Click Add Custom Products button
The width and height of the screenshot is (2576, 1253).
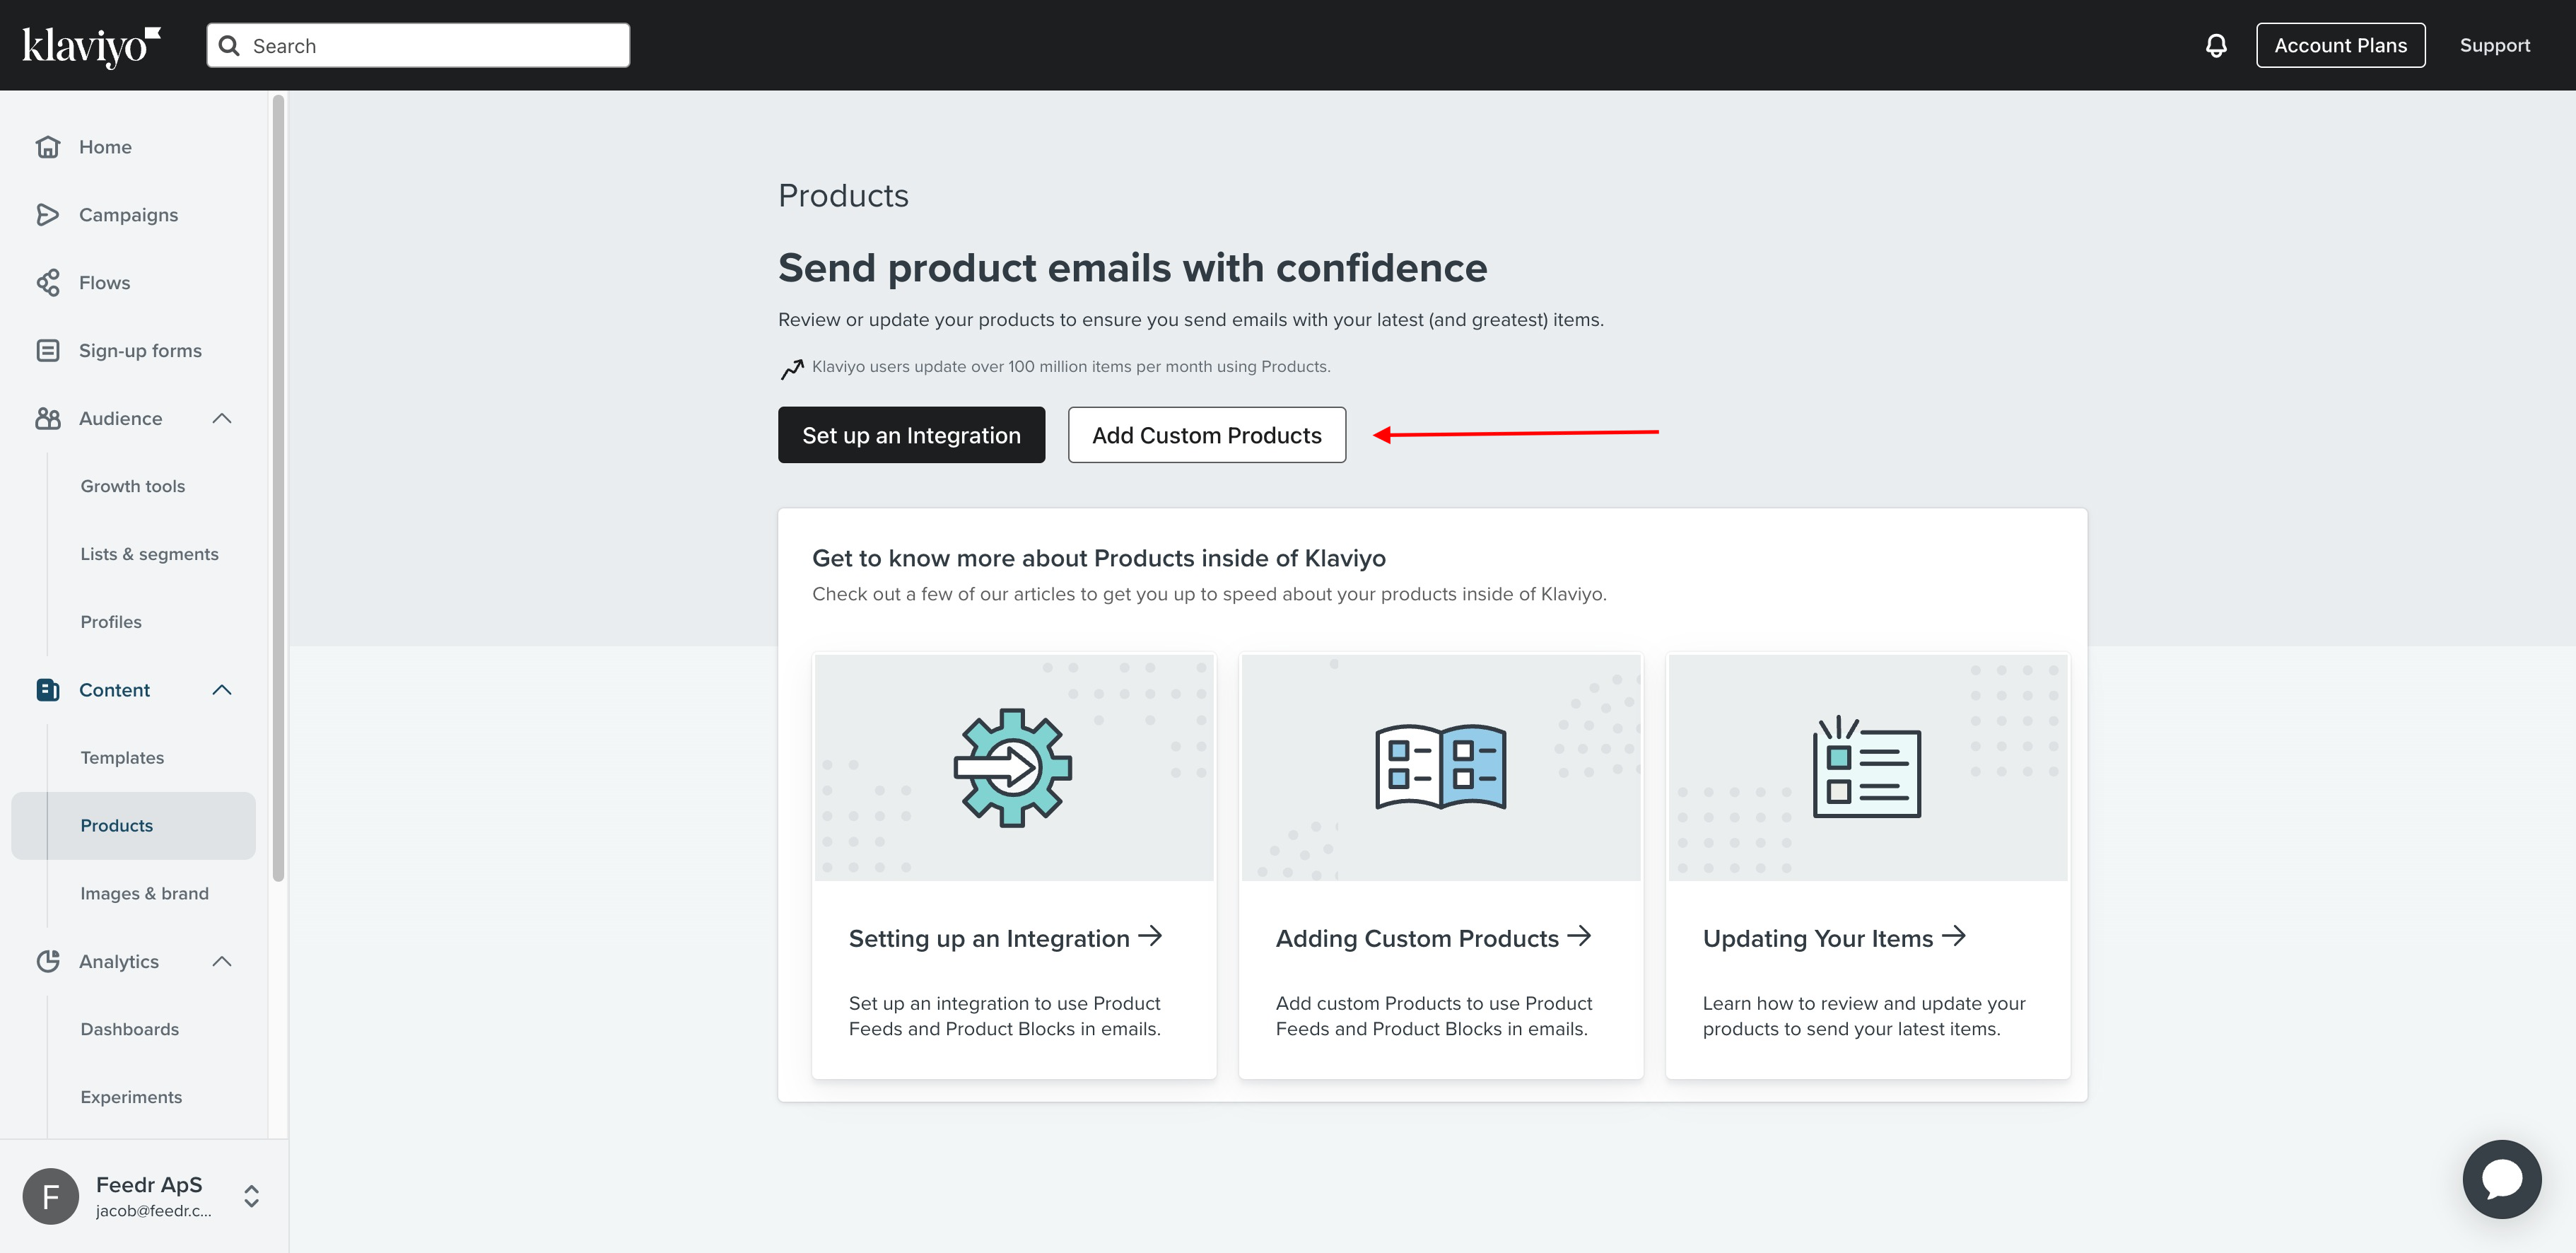coord(1207,434)
